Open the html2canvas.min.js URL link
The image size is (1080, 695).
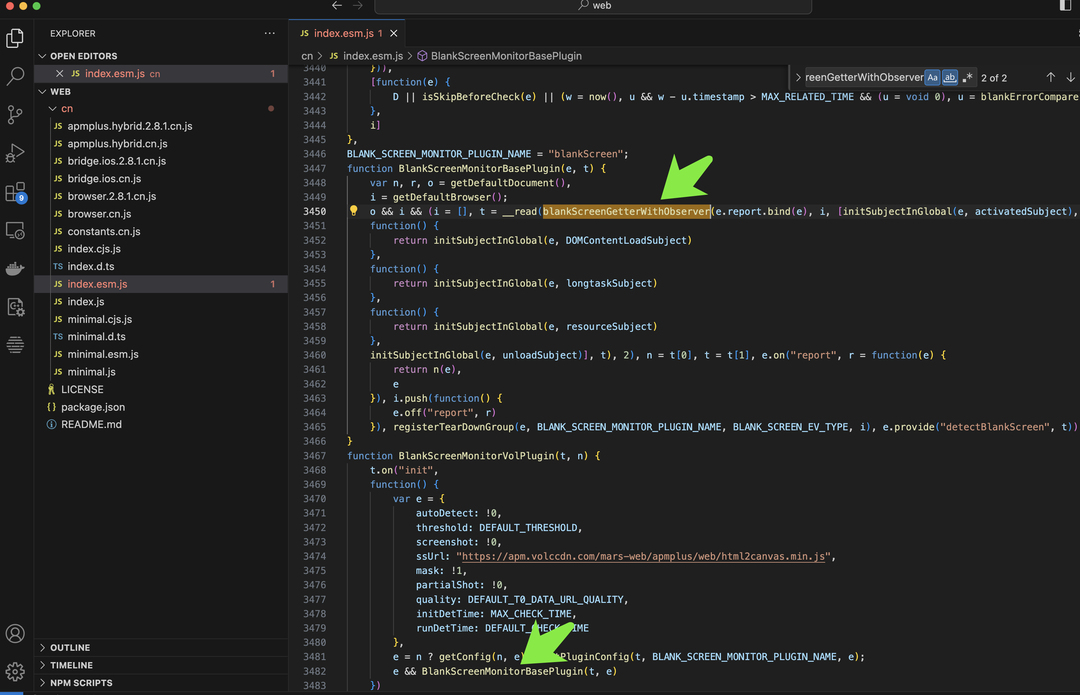(x=643, y=556)
